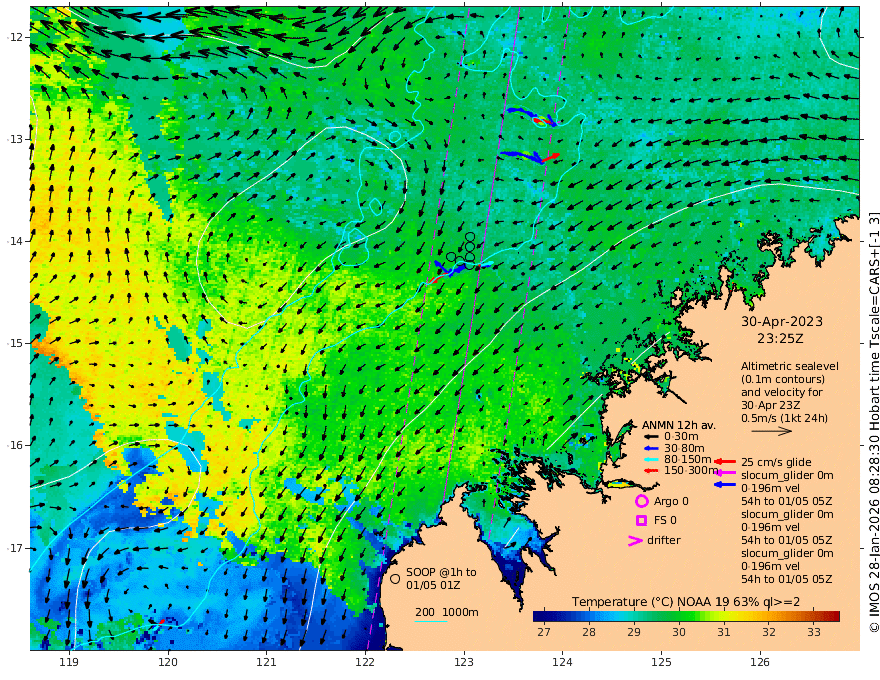Click the red 150-300m legend arrow
This screenshot has width=880, height=680.
coord(651,471)
